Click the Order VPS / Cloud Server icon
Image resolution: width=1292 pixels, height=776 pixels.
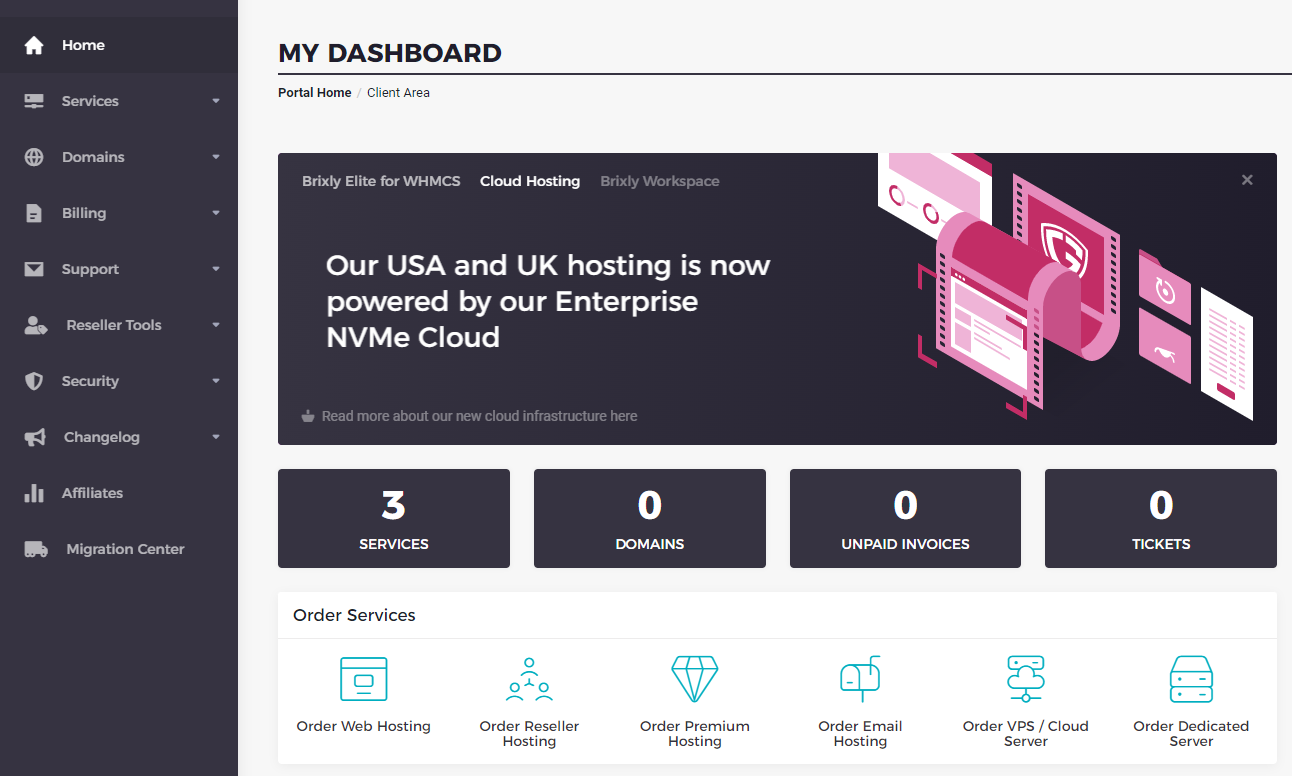coord(1026,679)
